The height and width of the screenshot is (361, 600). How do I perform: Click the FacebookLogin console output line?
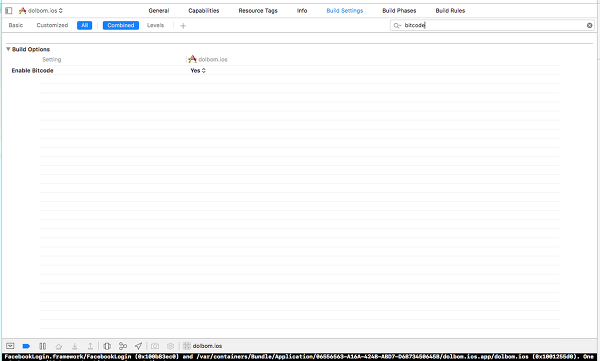point(299,357)
